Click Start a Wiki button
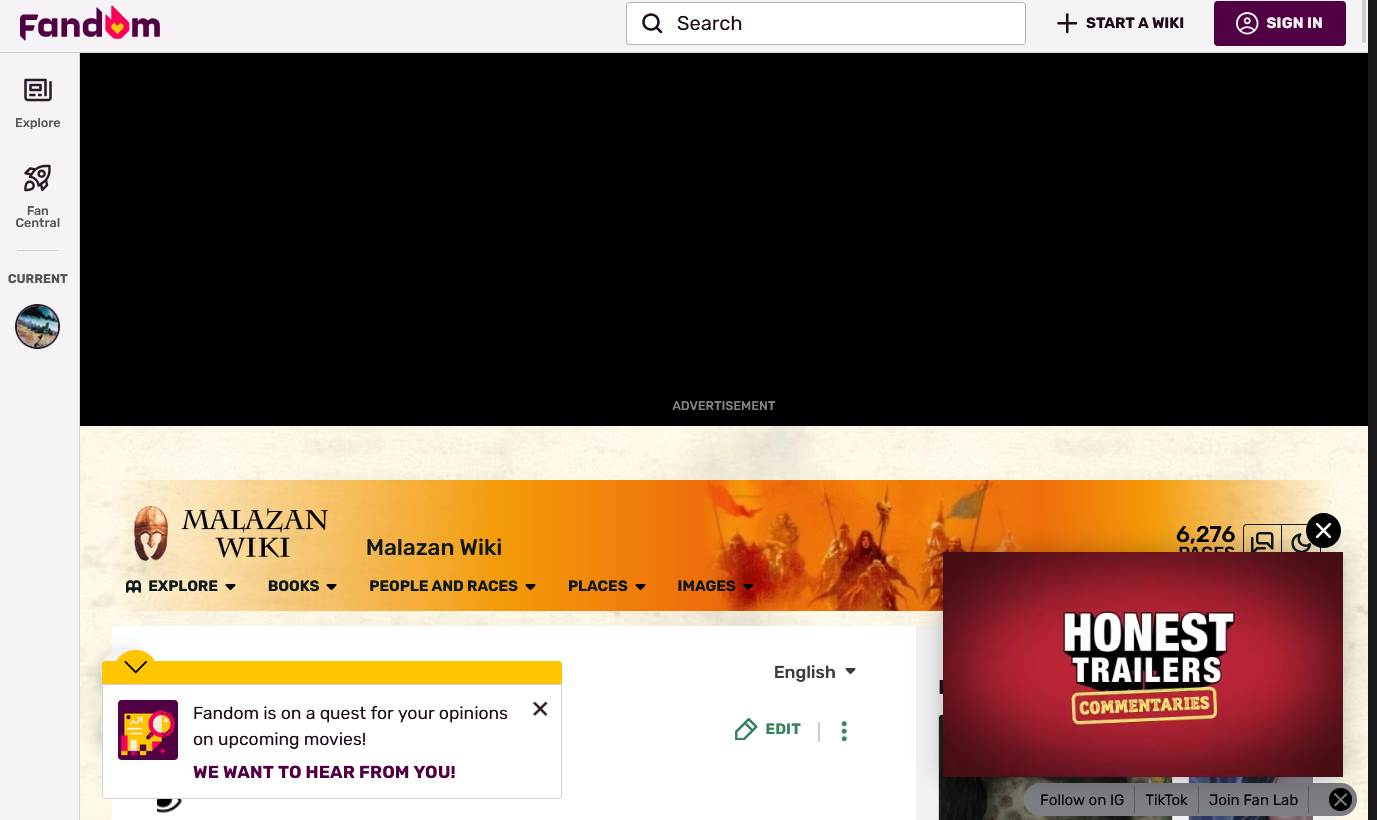Image resolution: width=1377 pixels, height=820 pixels. click(1120, 23)
